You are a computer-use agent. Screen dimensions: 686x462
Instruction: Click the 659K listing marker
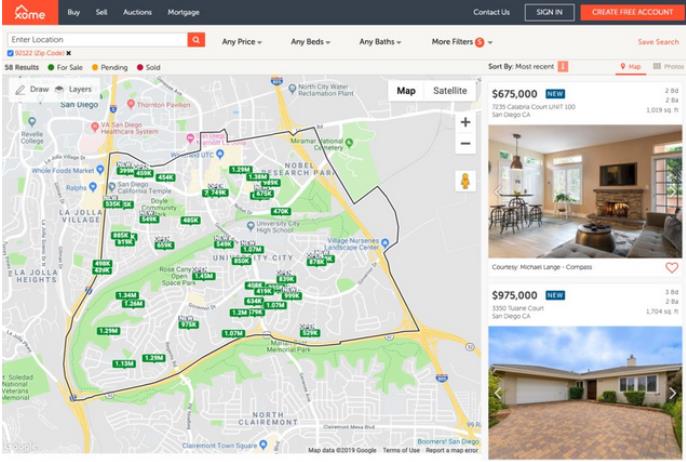click(x=164, y=245)
